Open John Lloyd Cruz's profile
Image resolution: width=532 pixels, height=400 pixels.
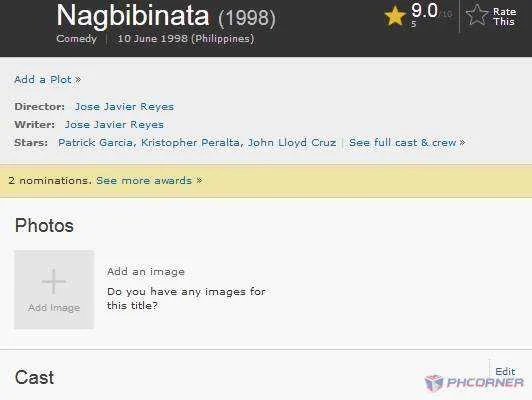click(x=292, y=142)
